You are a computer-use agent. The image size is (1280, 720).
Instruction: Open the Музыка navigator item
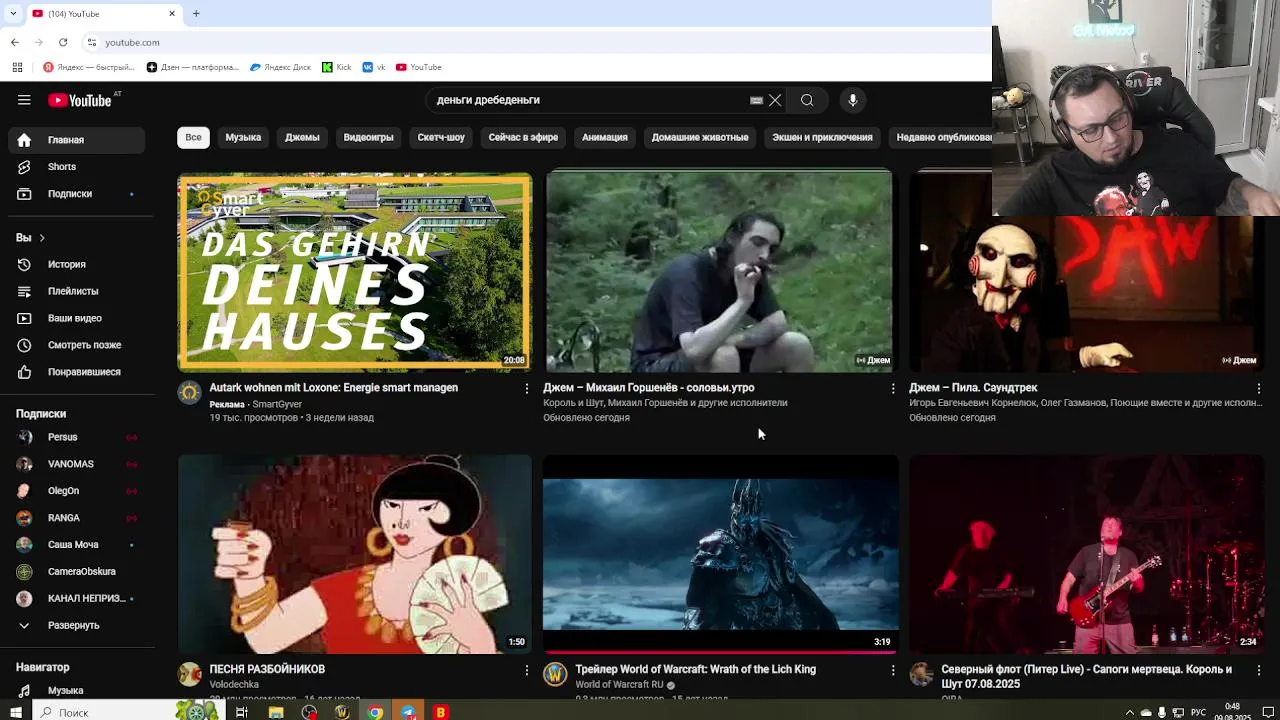[76, 690]
